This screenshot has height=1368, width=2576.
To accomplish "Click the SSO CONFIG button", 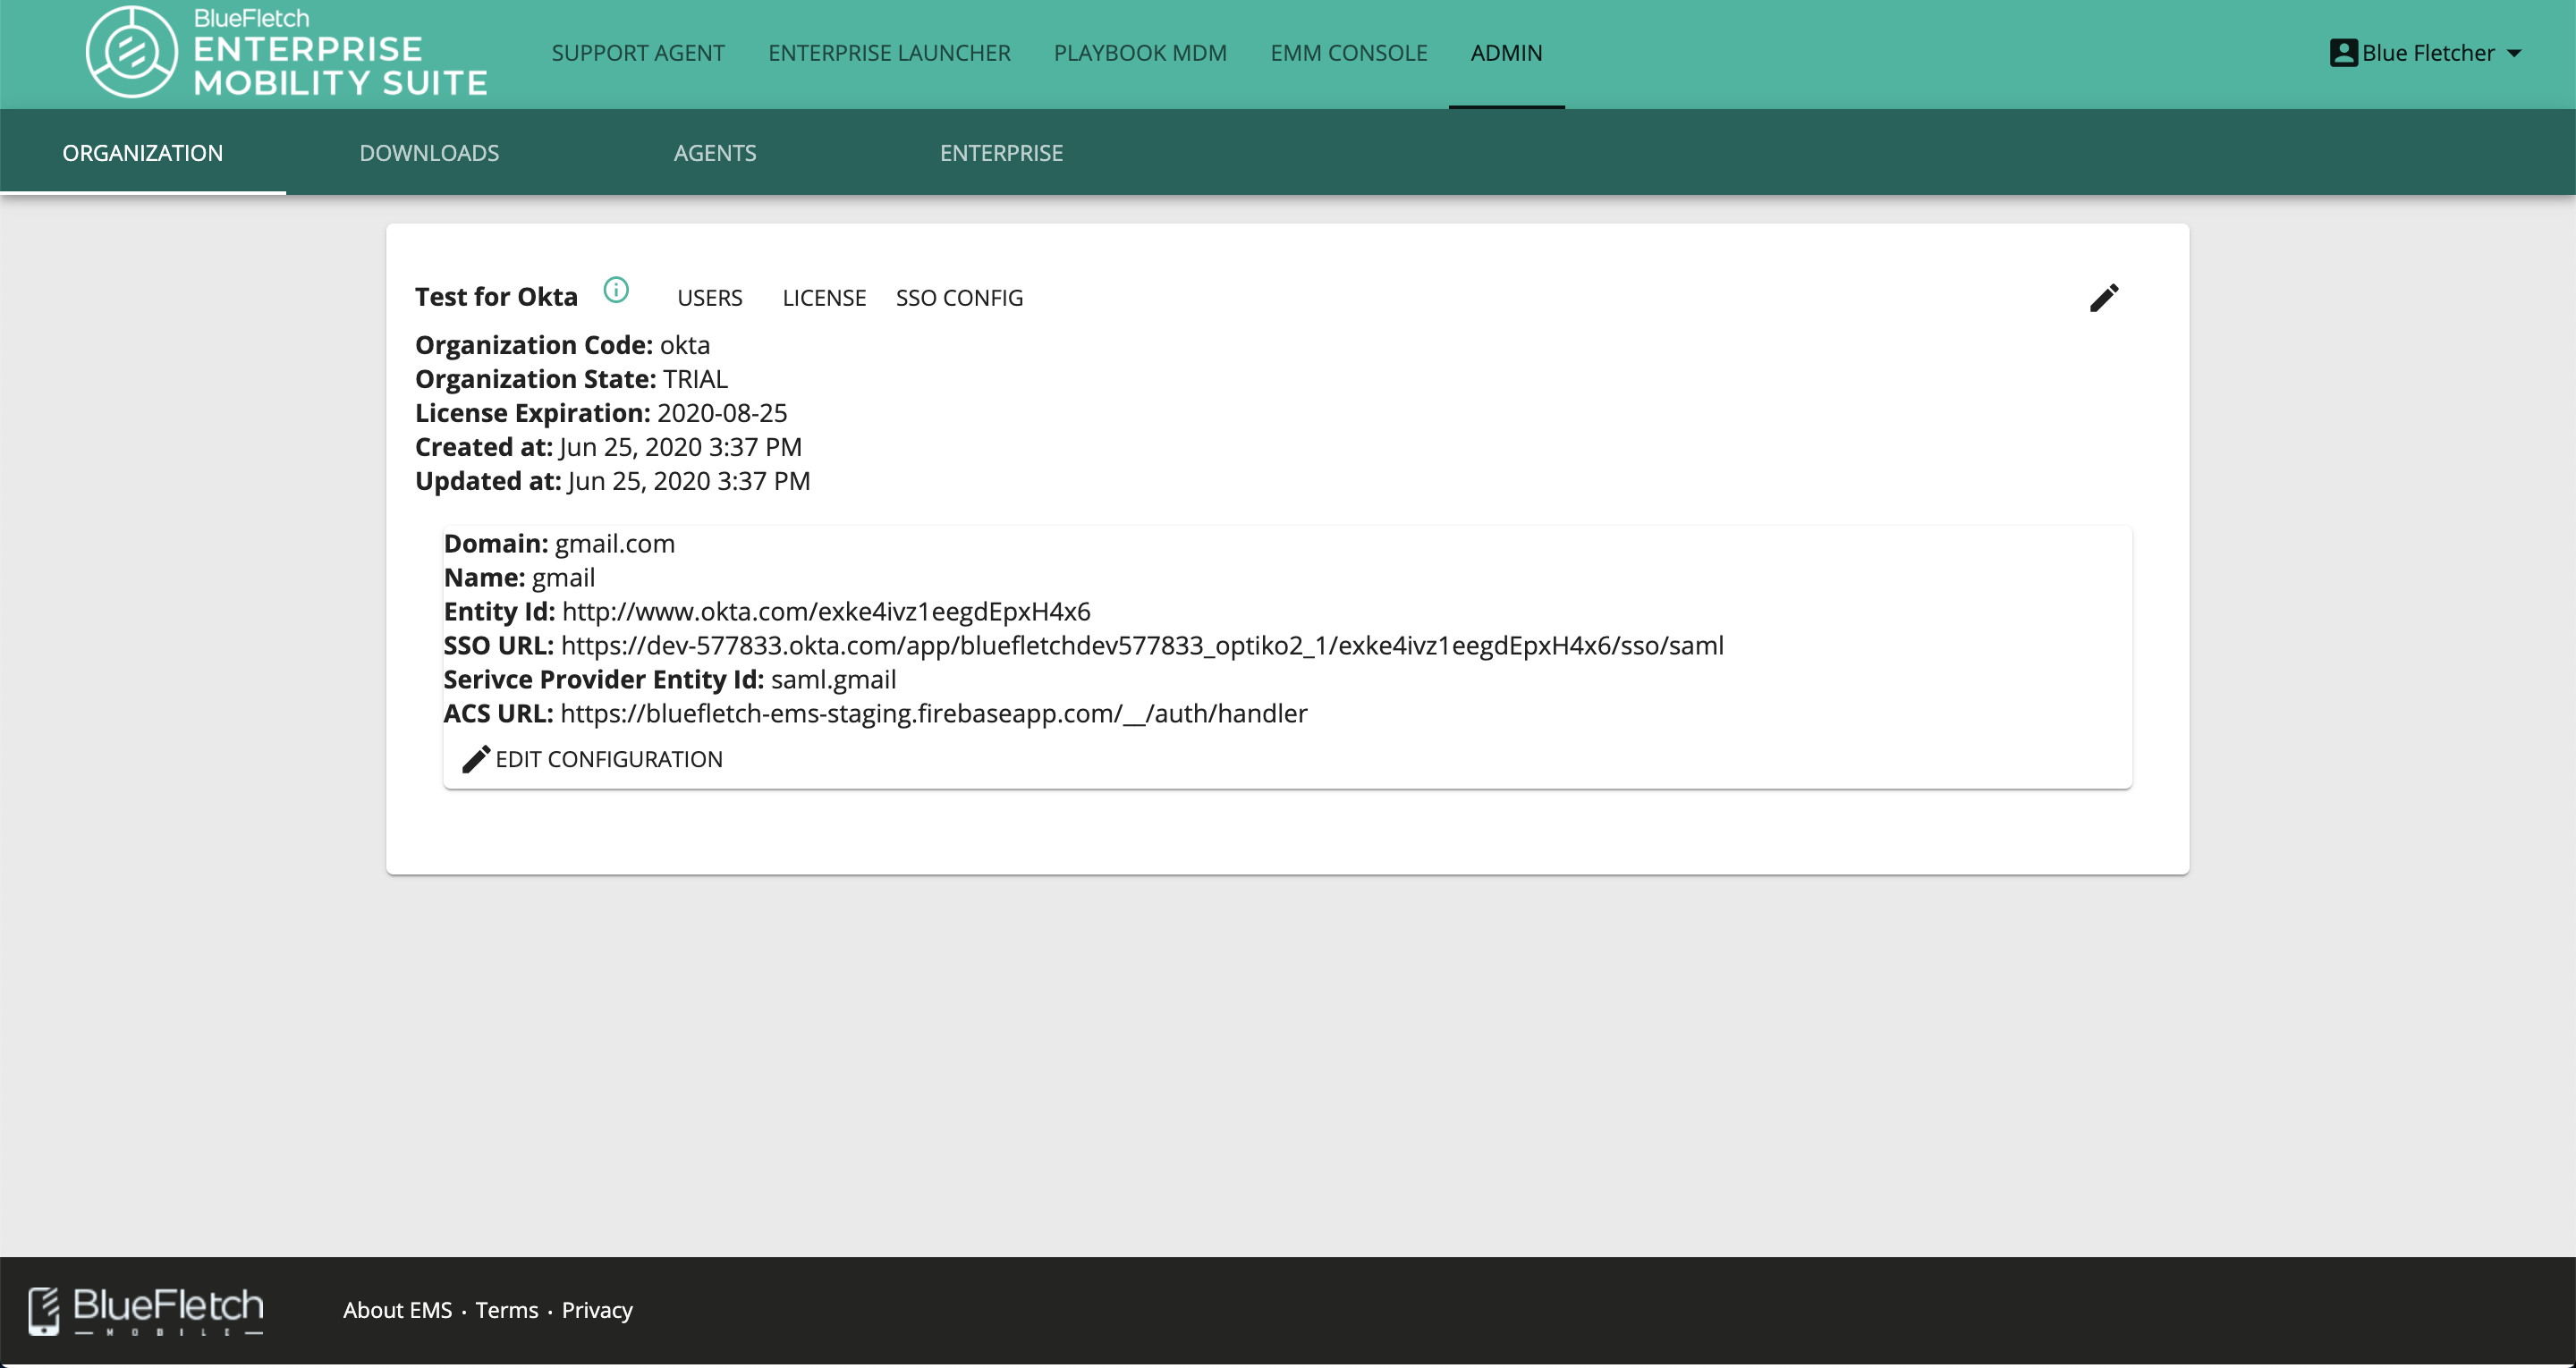I will pyautogui.click(x=959, y=298).
